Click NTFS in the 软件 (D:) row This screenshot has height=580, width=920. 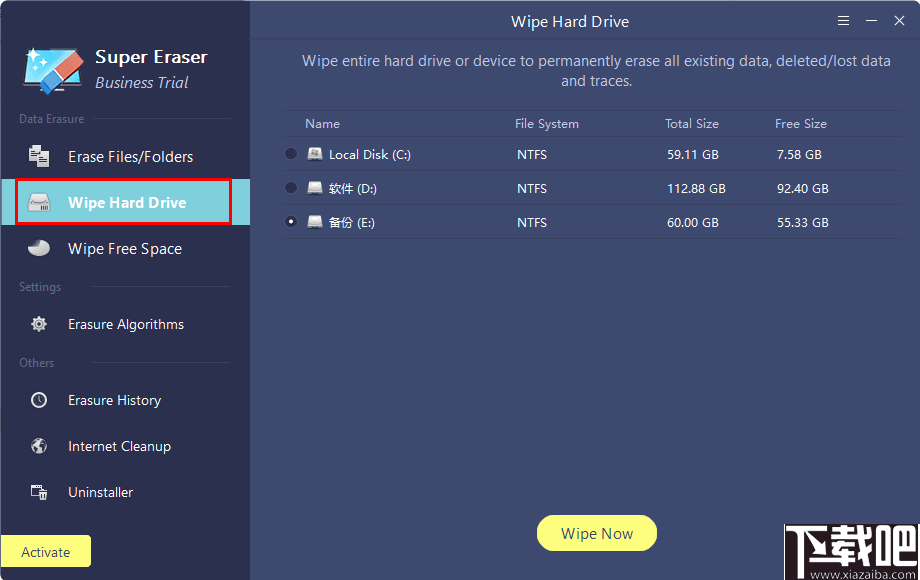tap(532, 189)
